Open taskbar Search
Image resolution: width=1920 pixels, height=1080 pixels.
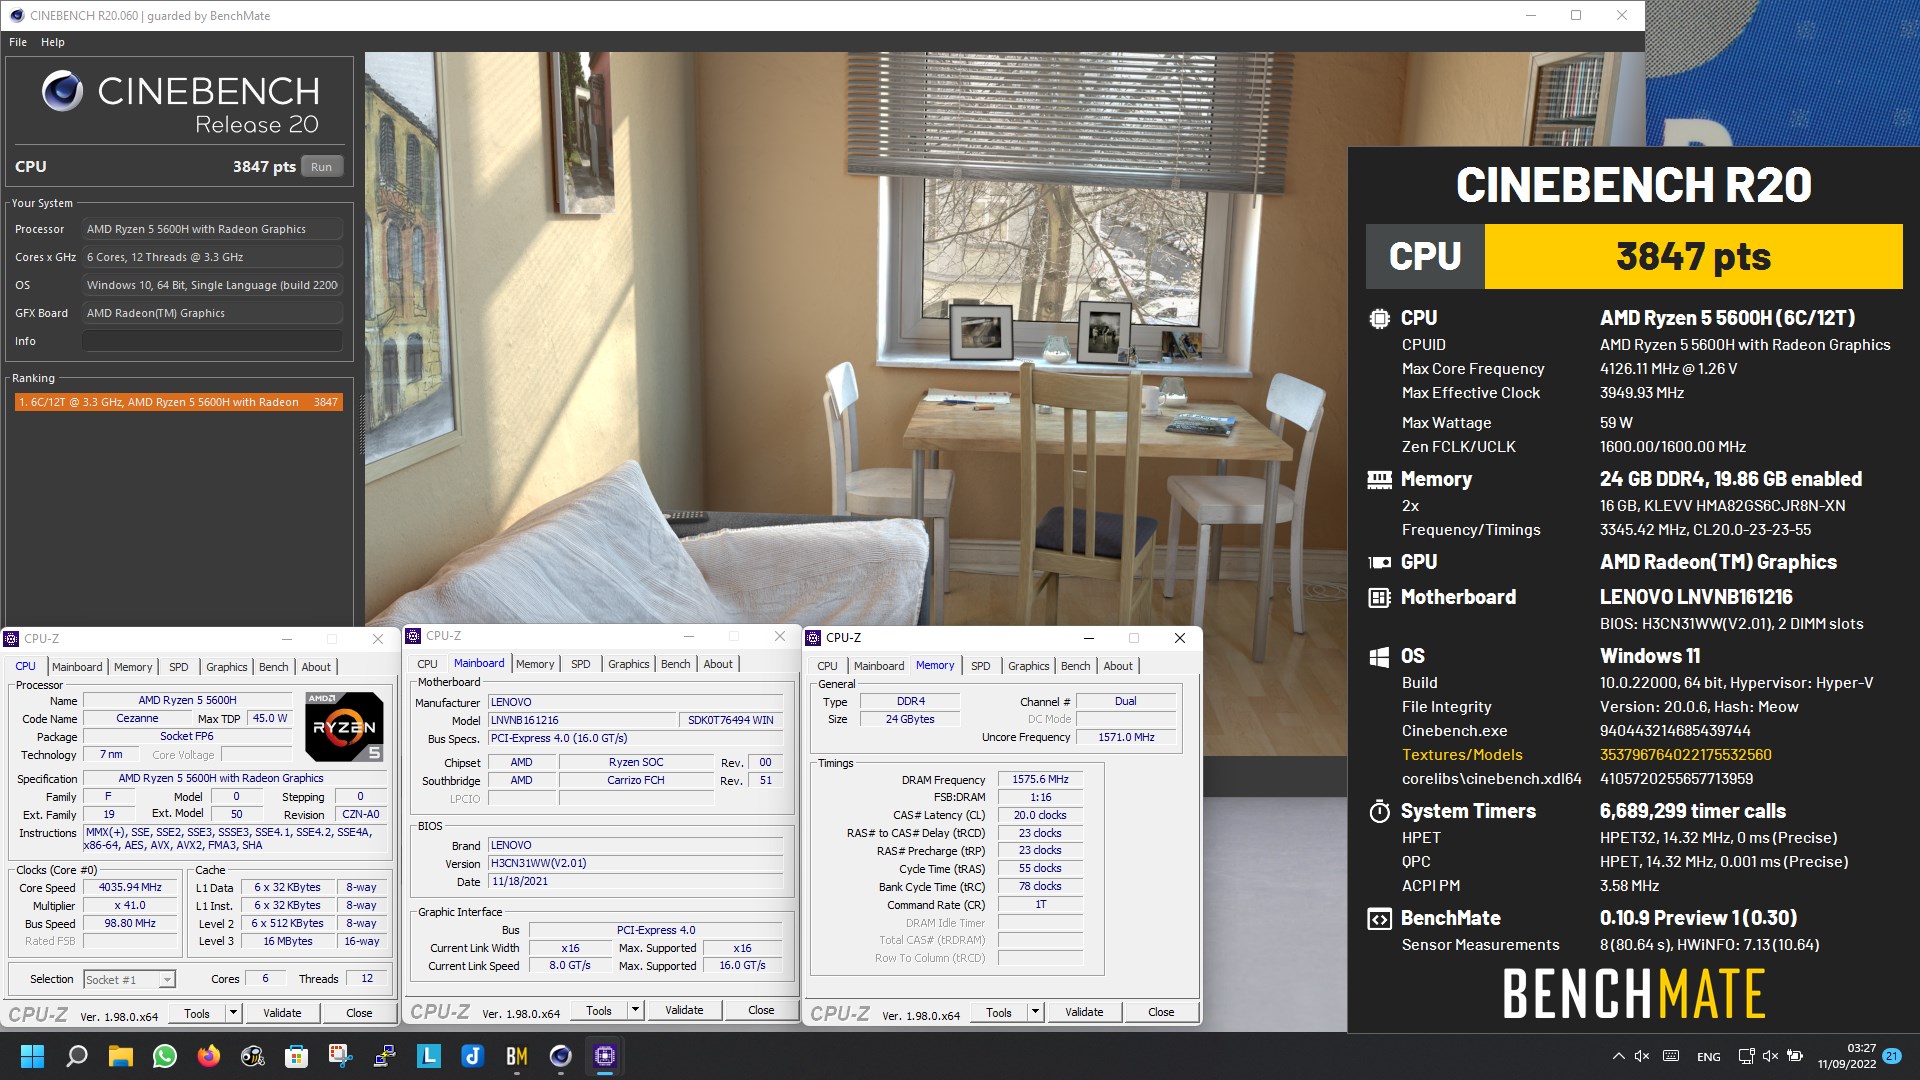click(76, 1056)
